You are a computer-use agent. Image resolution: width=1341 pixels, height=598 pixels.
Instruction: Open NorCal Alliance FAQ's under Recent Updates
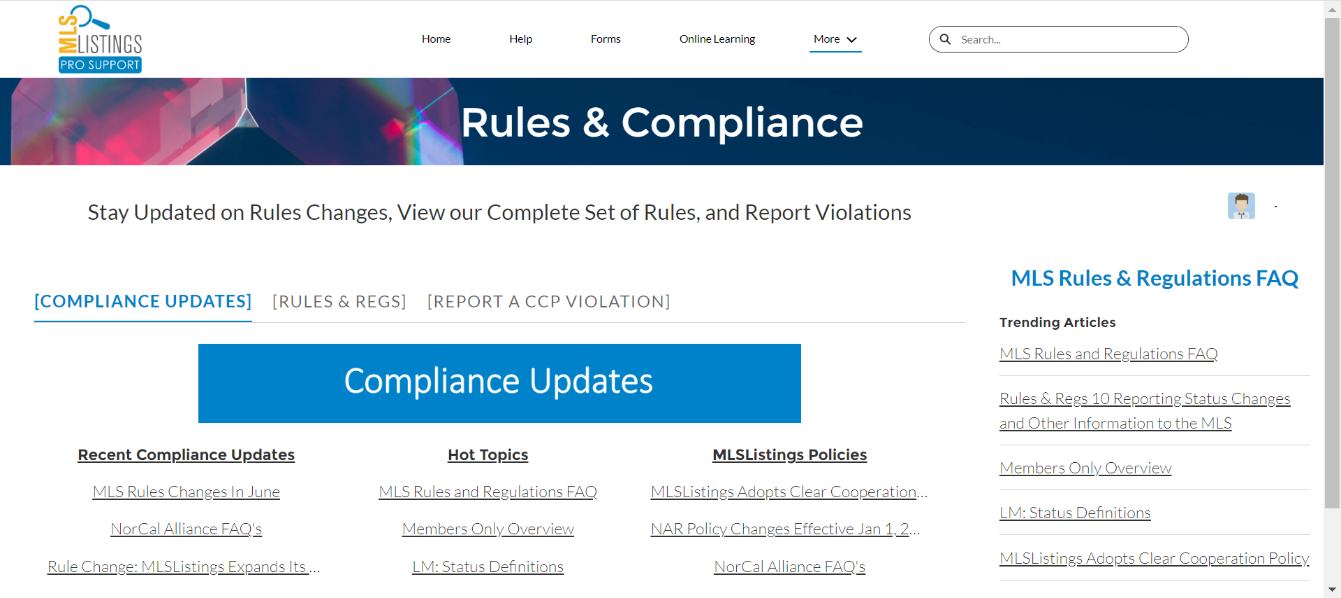coord(186,529)
